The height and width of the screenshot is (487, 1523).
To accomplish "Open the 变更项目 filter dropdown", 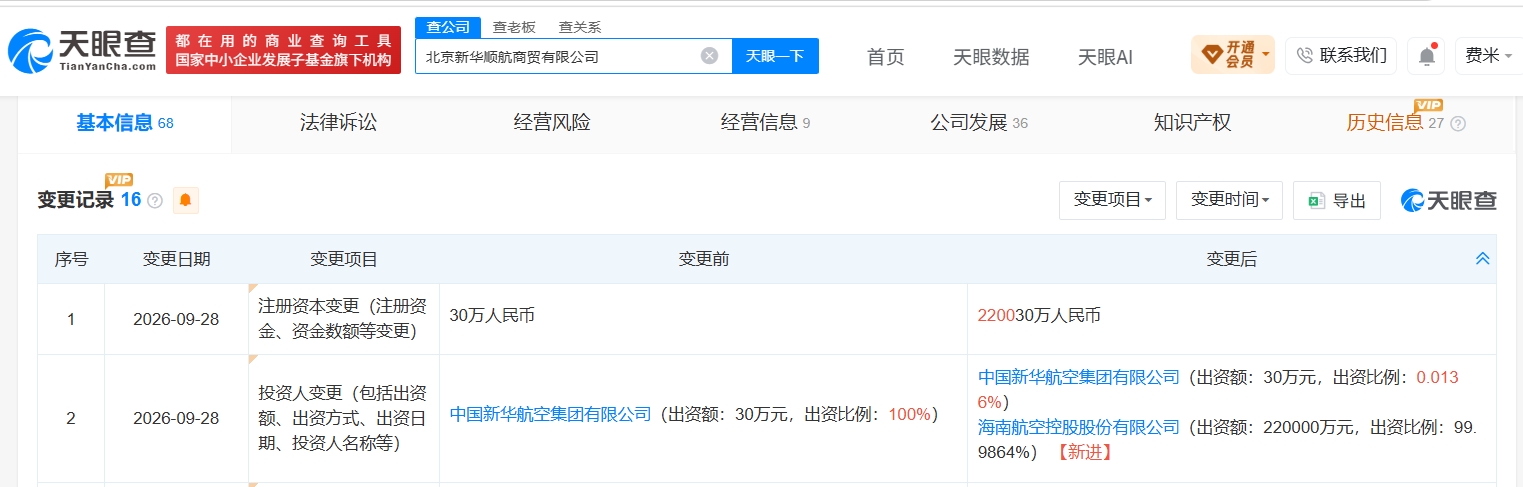I will pos(1113,200).
